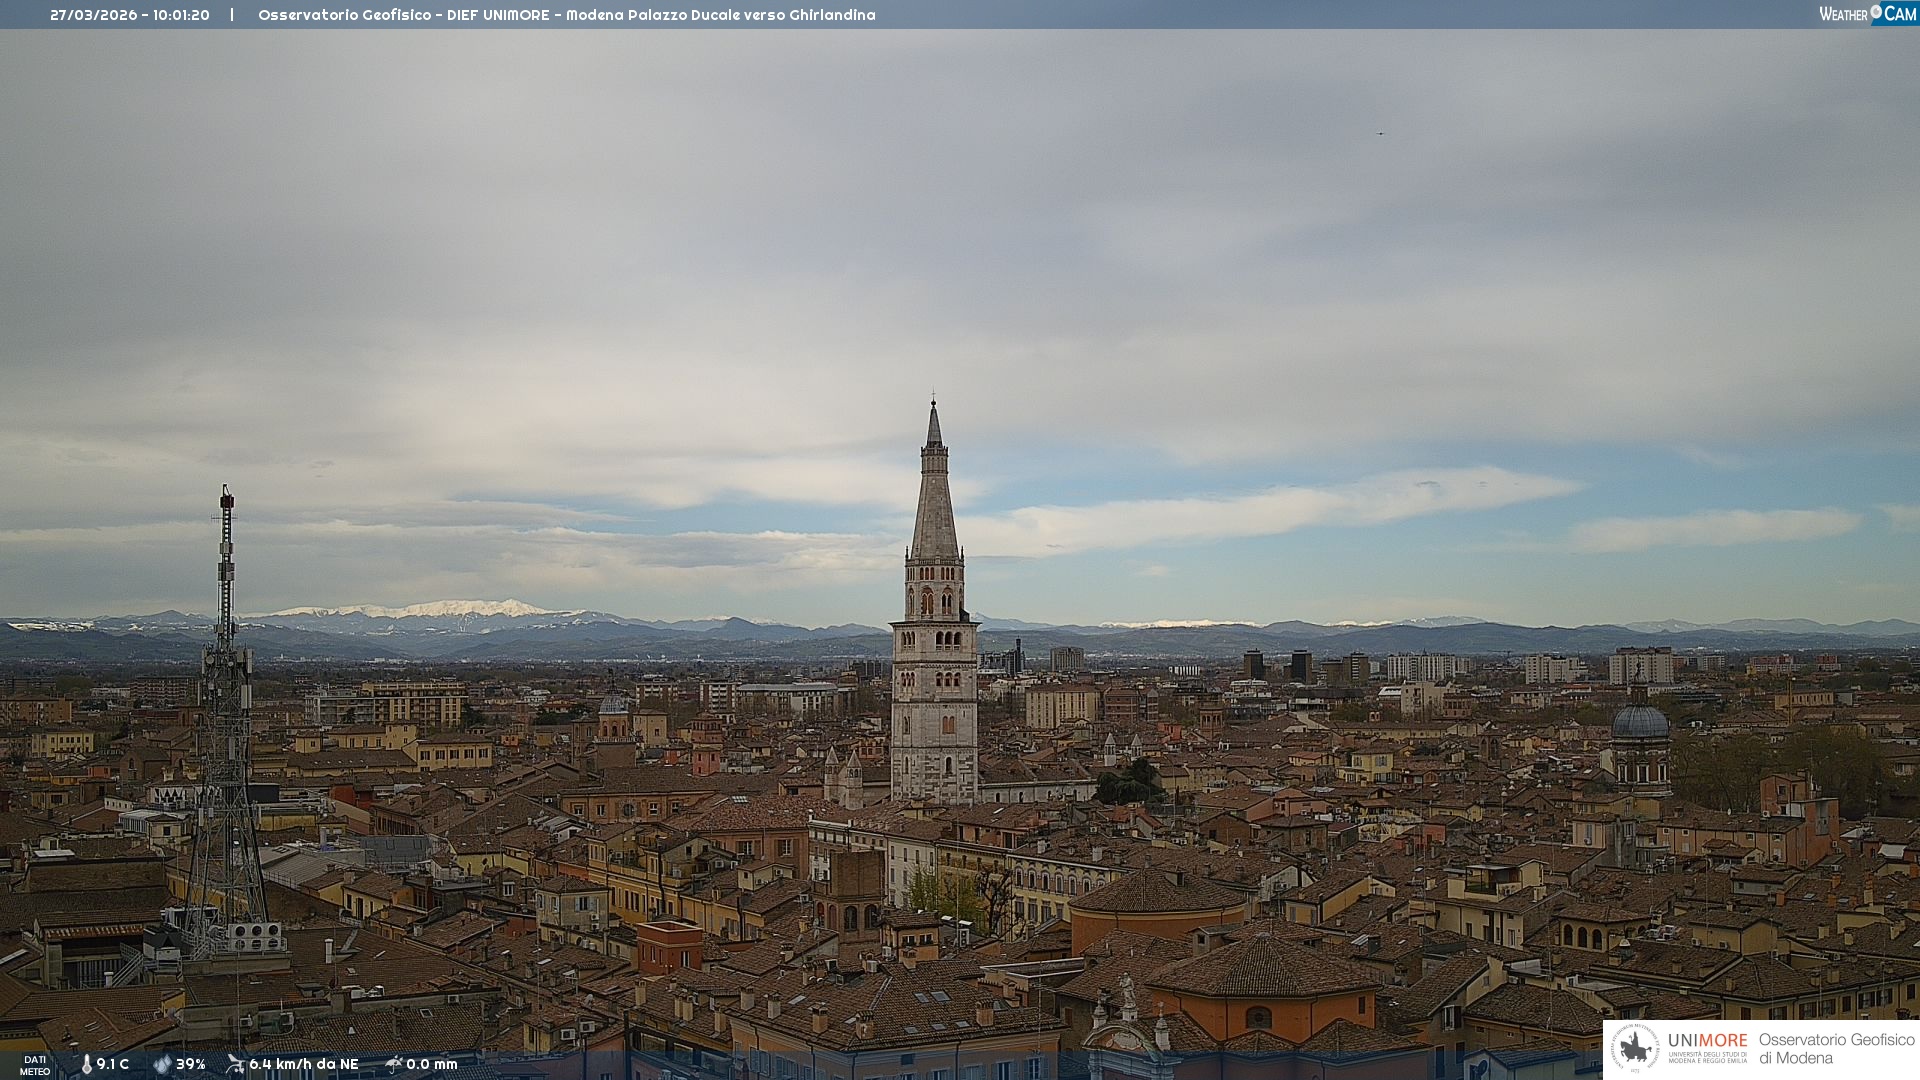This screenshot has height=1080, width=1920.
Task: Click the UNIMORE university name text
Action: click(x=1707, y=1041)
